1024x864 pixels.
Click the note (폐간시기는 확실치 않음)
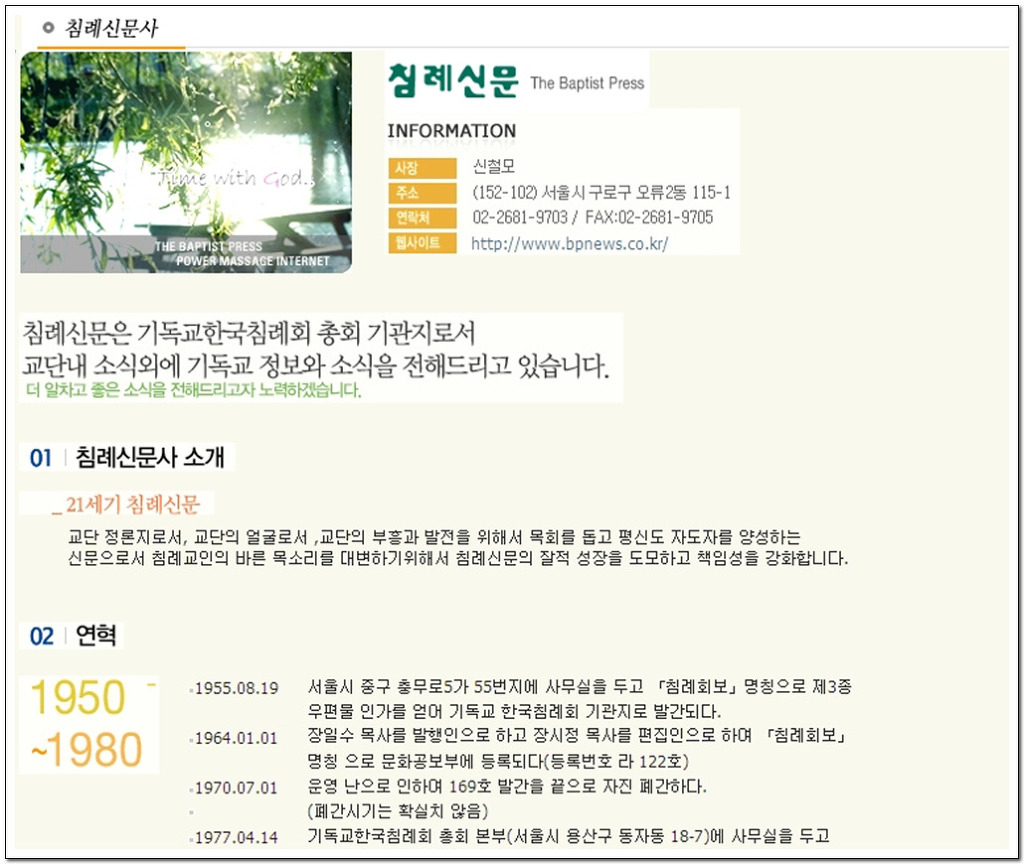398,810
